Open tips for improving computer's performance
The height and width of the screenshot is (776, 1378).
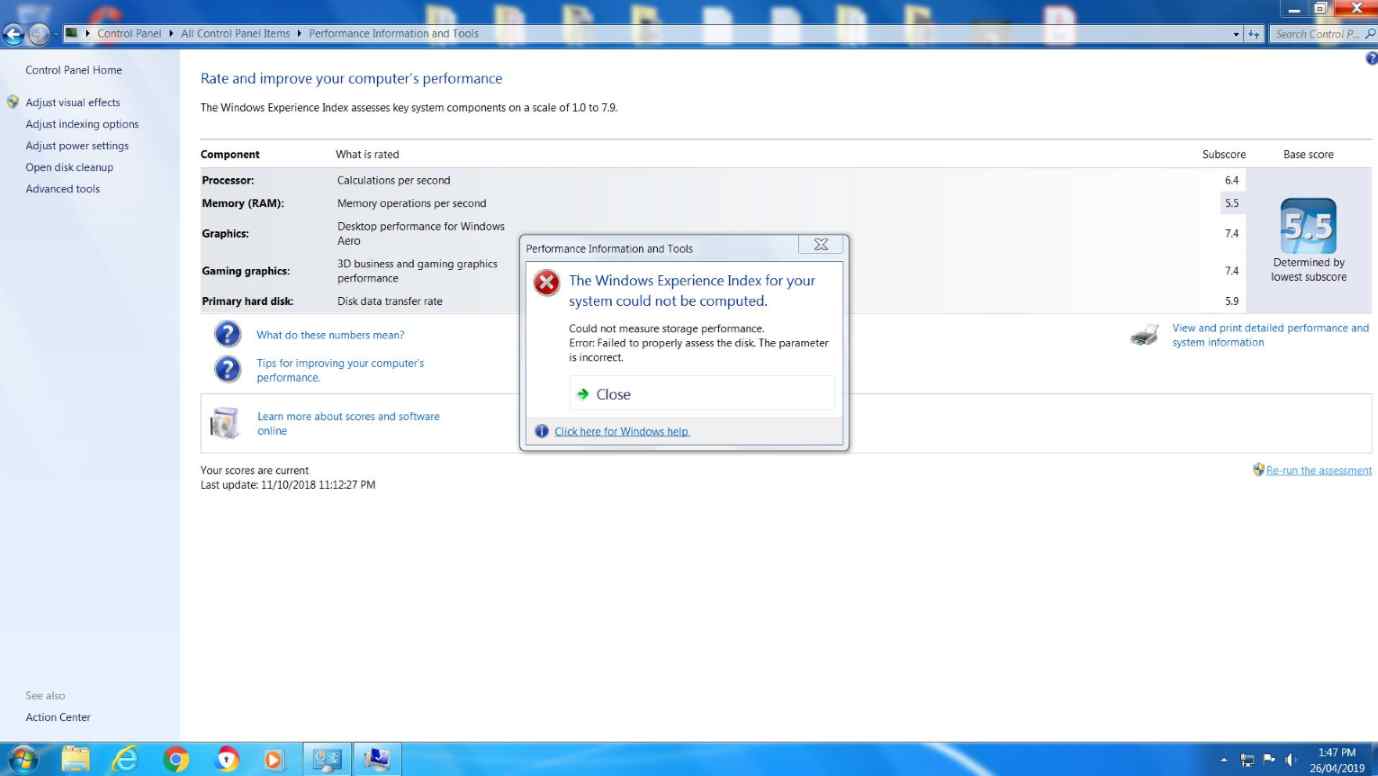click(x=340, y=370)
